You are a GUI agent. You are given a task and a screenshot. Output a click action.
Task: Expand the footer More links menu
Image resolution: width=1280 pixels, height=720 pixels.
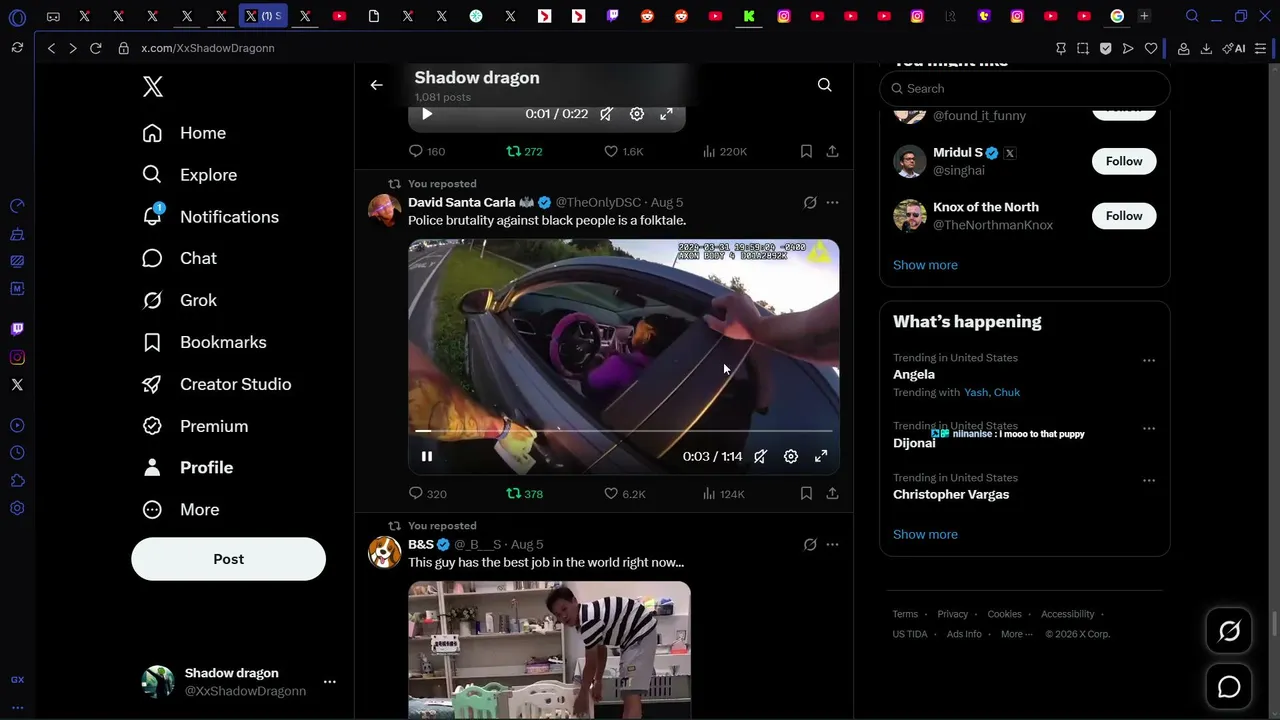(x=1017, y=634)
